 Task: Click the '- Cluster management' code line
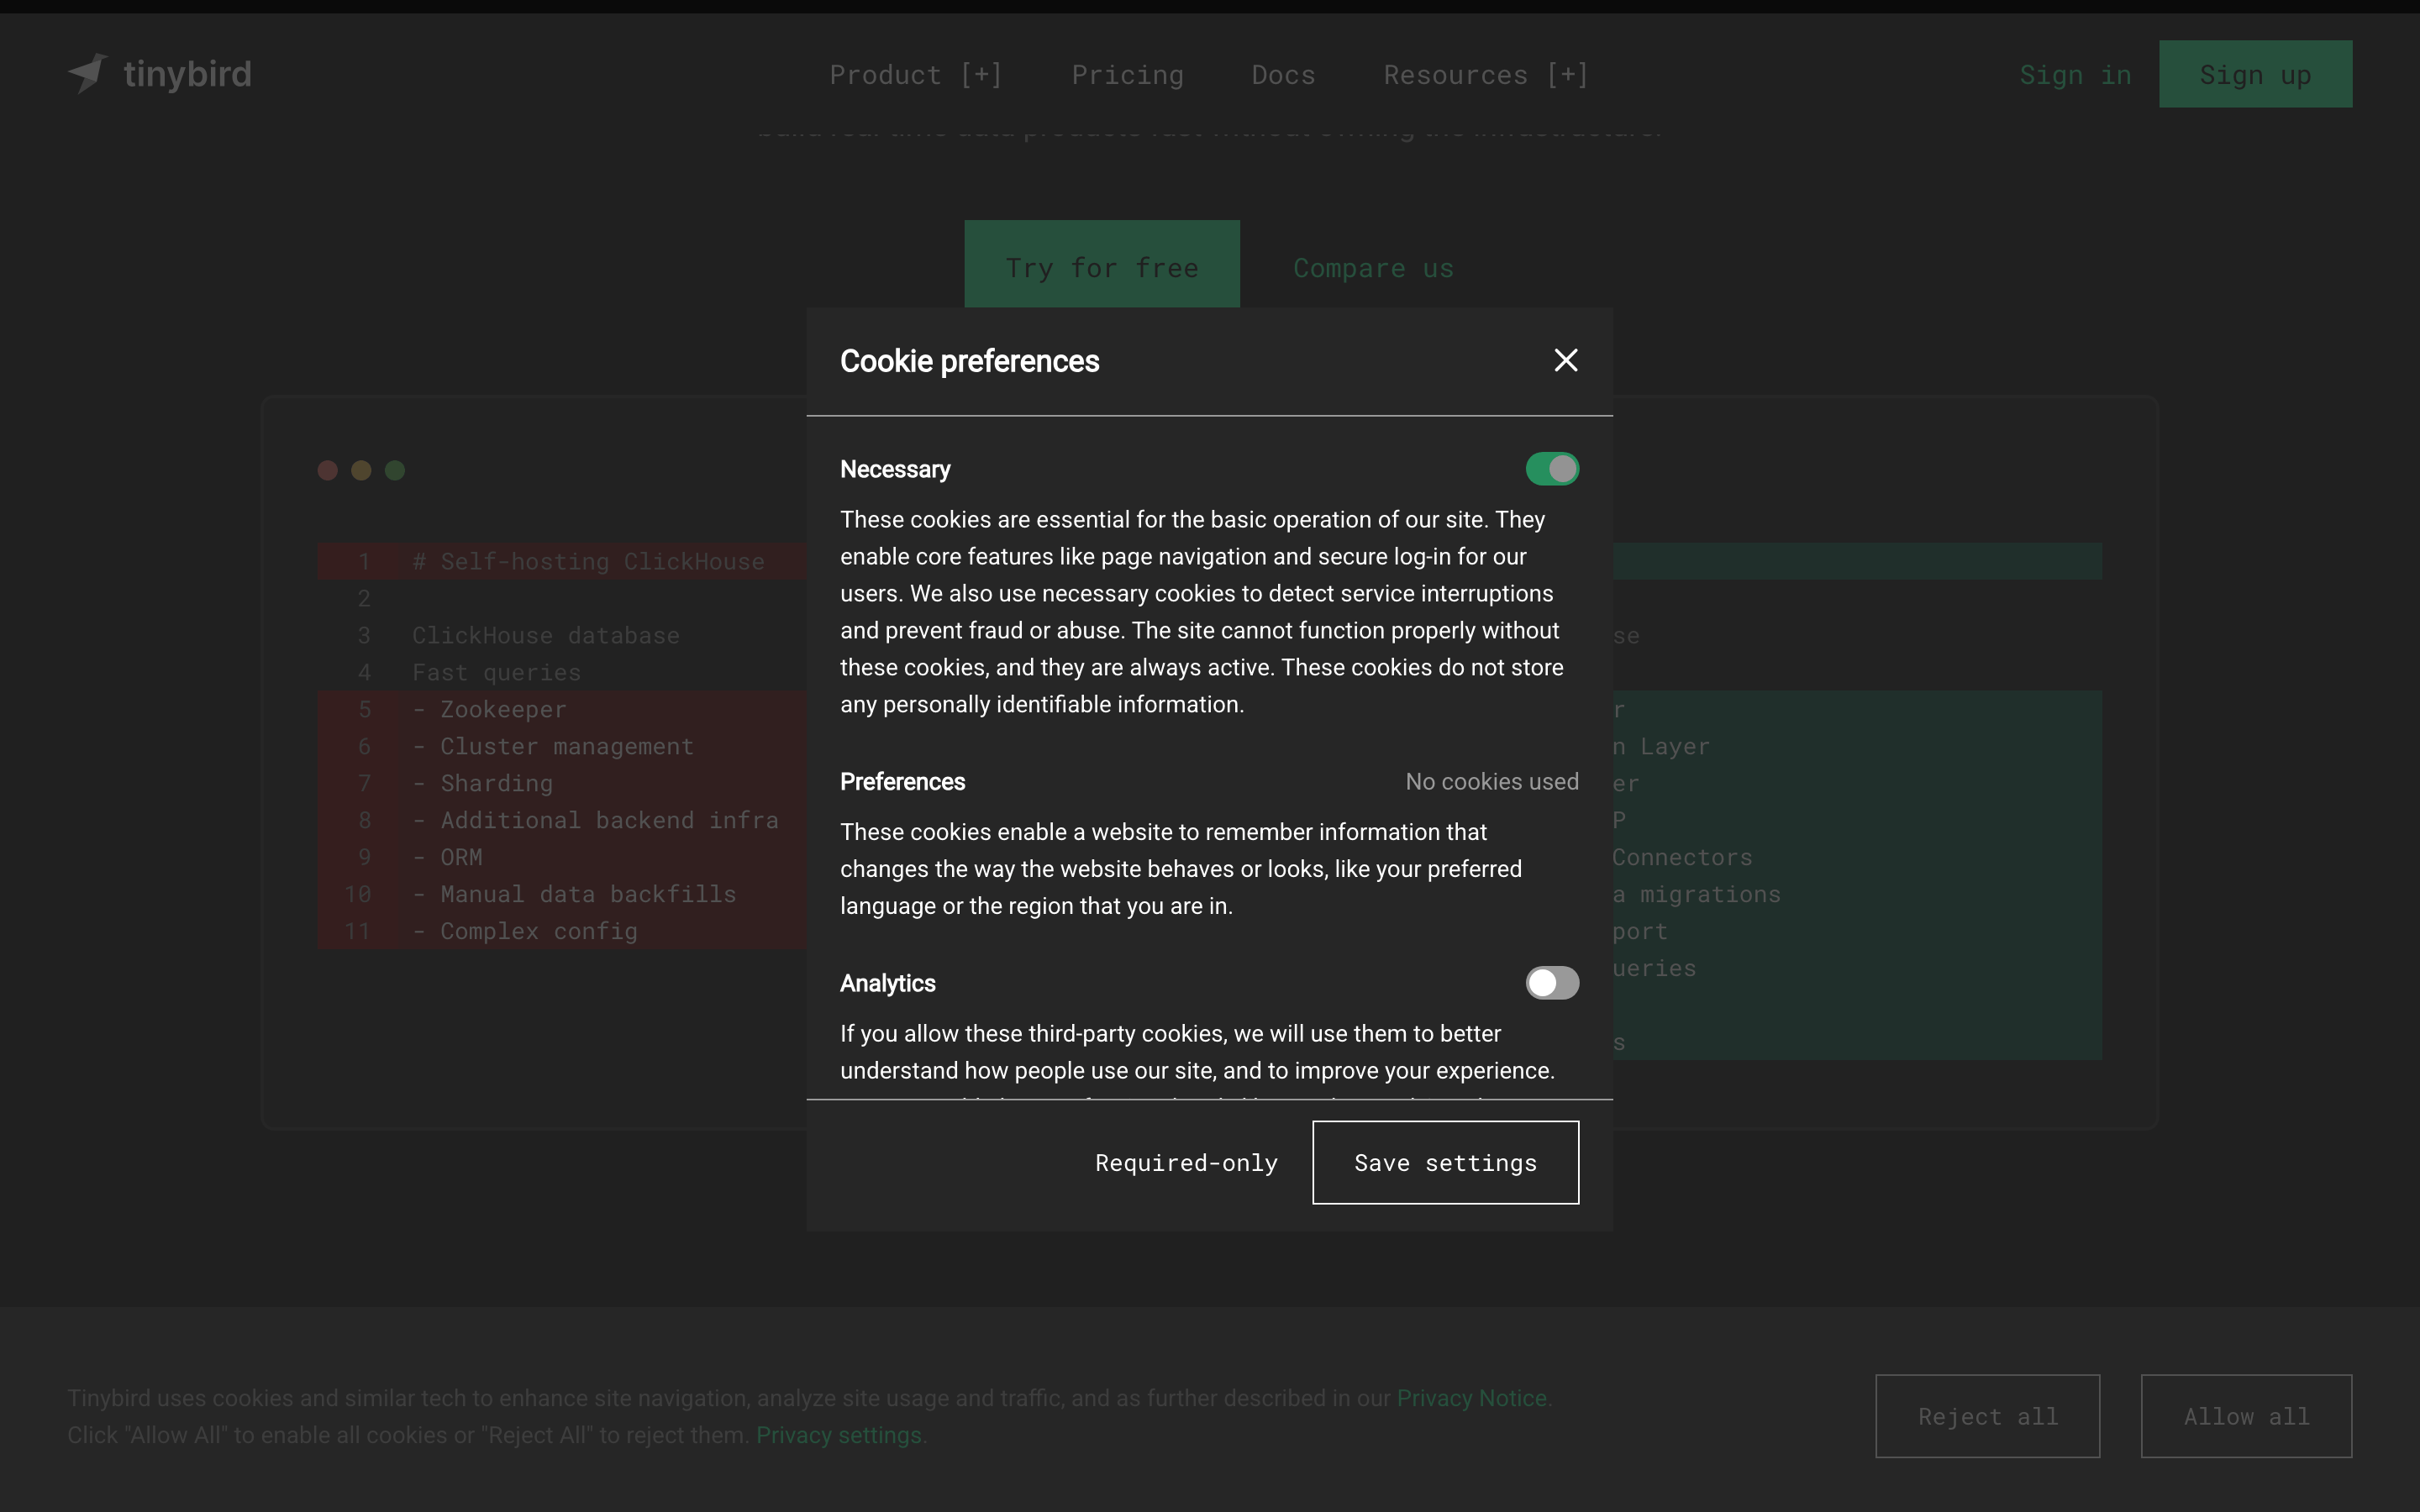click(x=553, y=747)
